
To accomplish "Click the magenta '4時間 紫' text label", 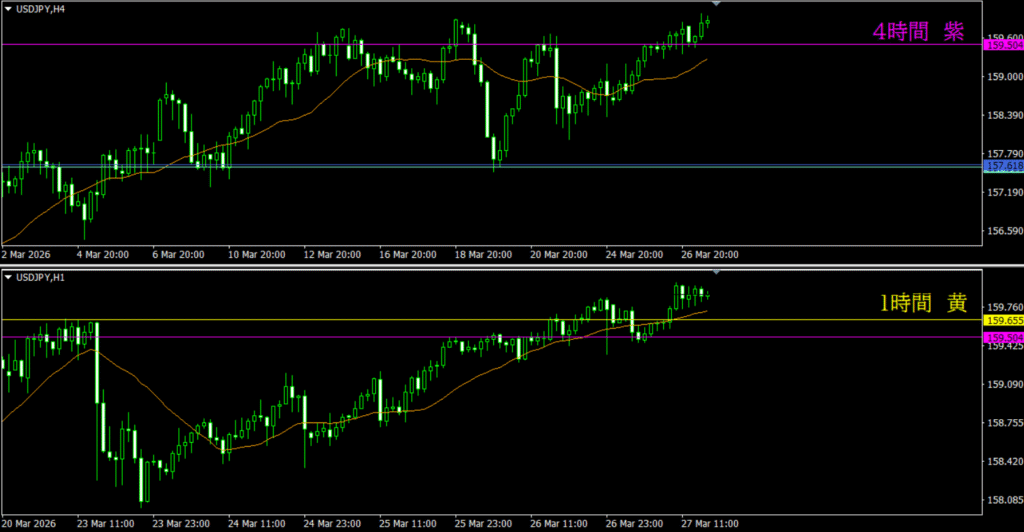I will pyautogui.click(x=918, y=32).
